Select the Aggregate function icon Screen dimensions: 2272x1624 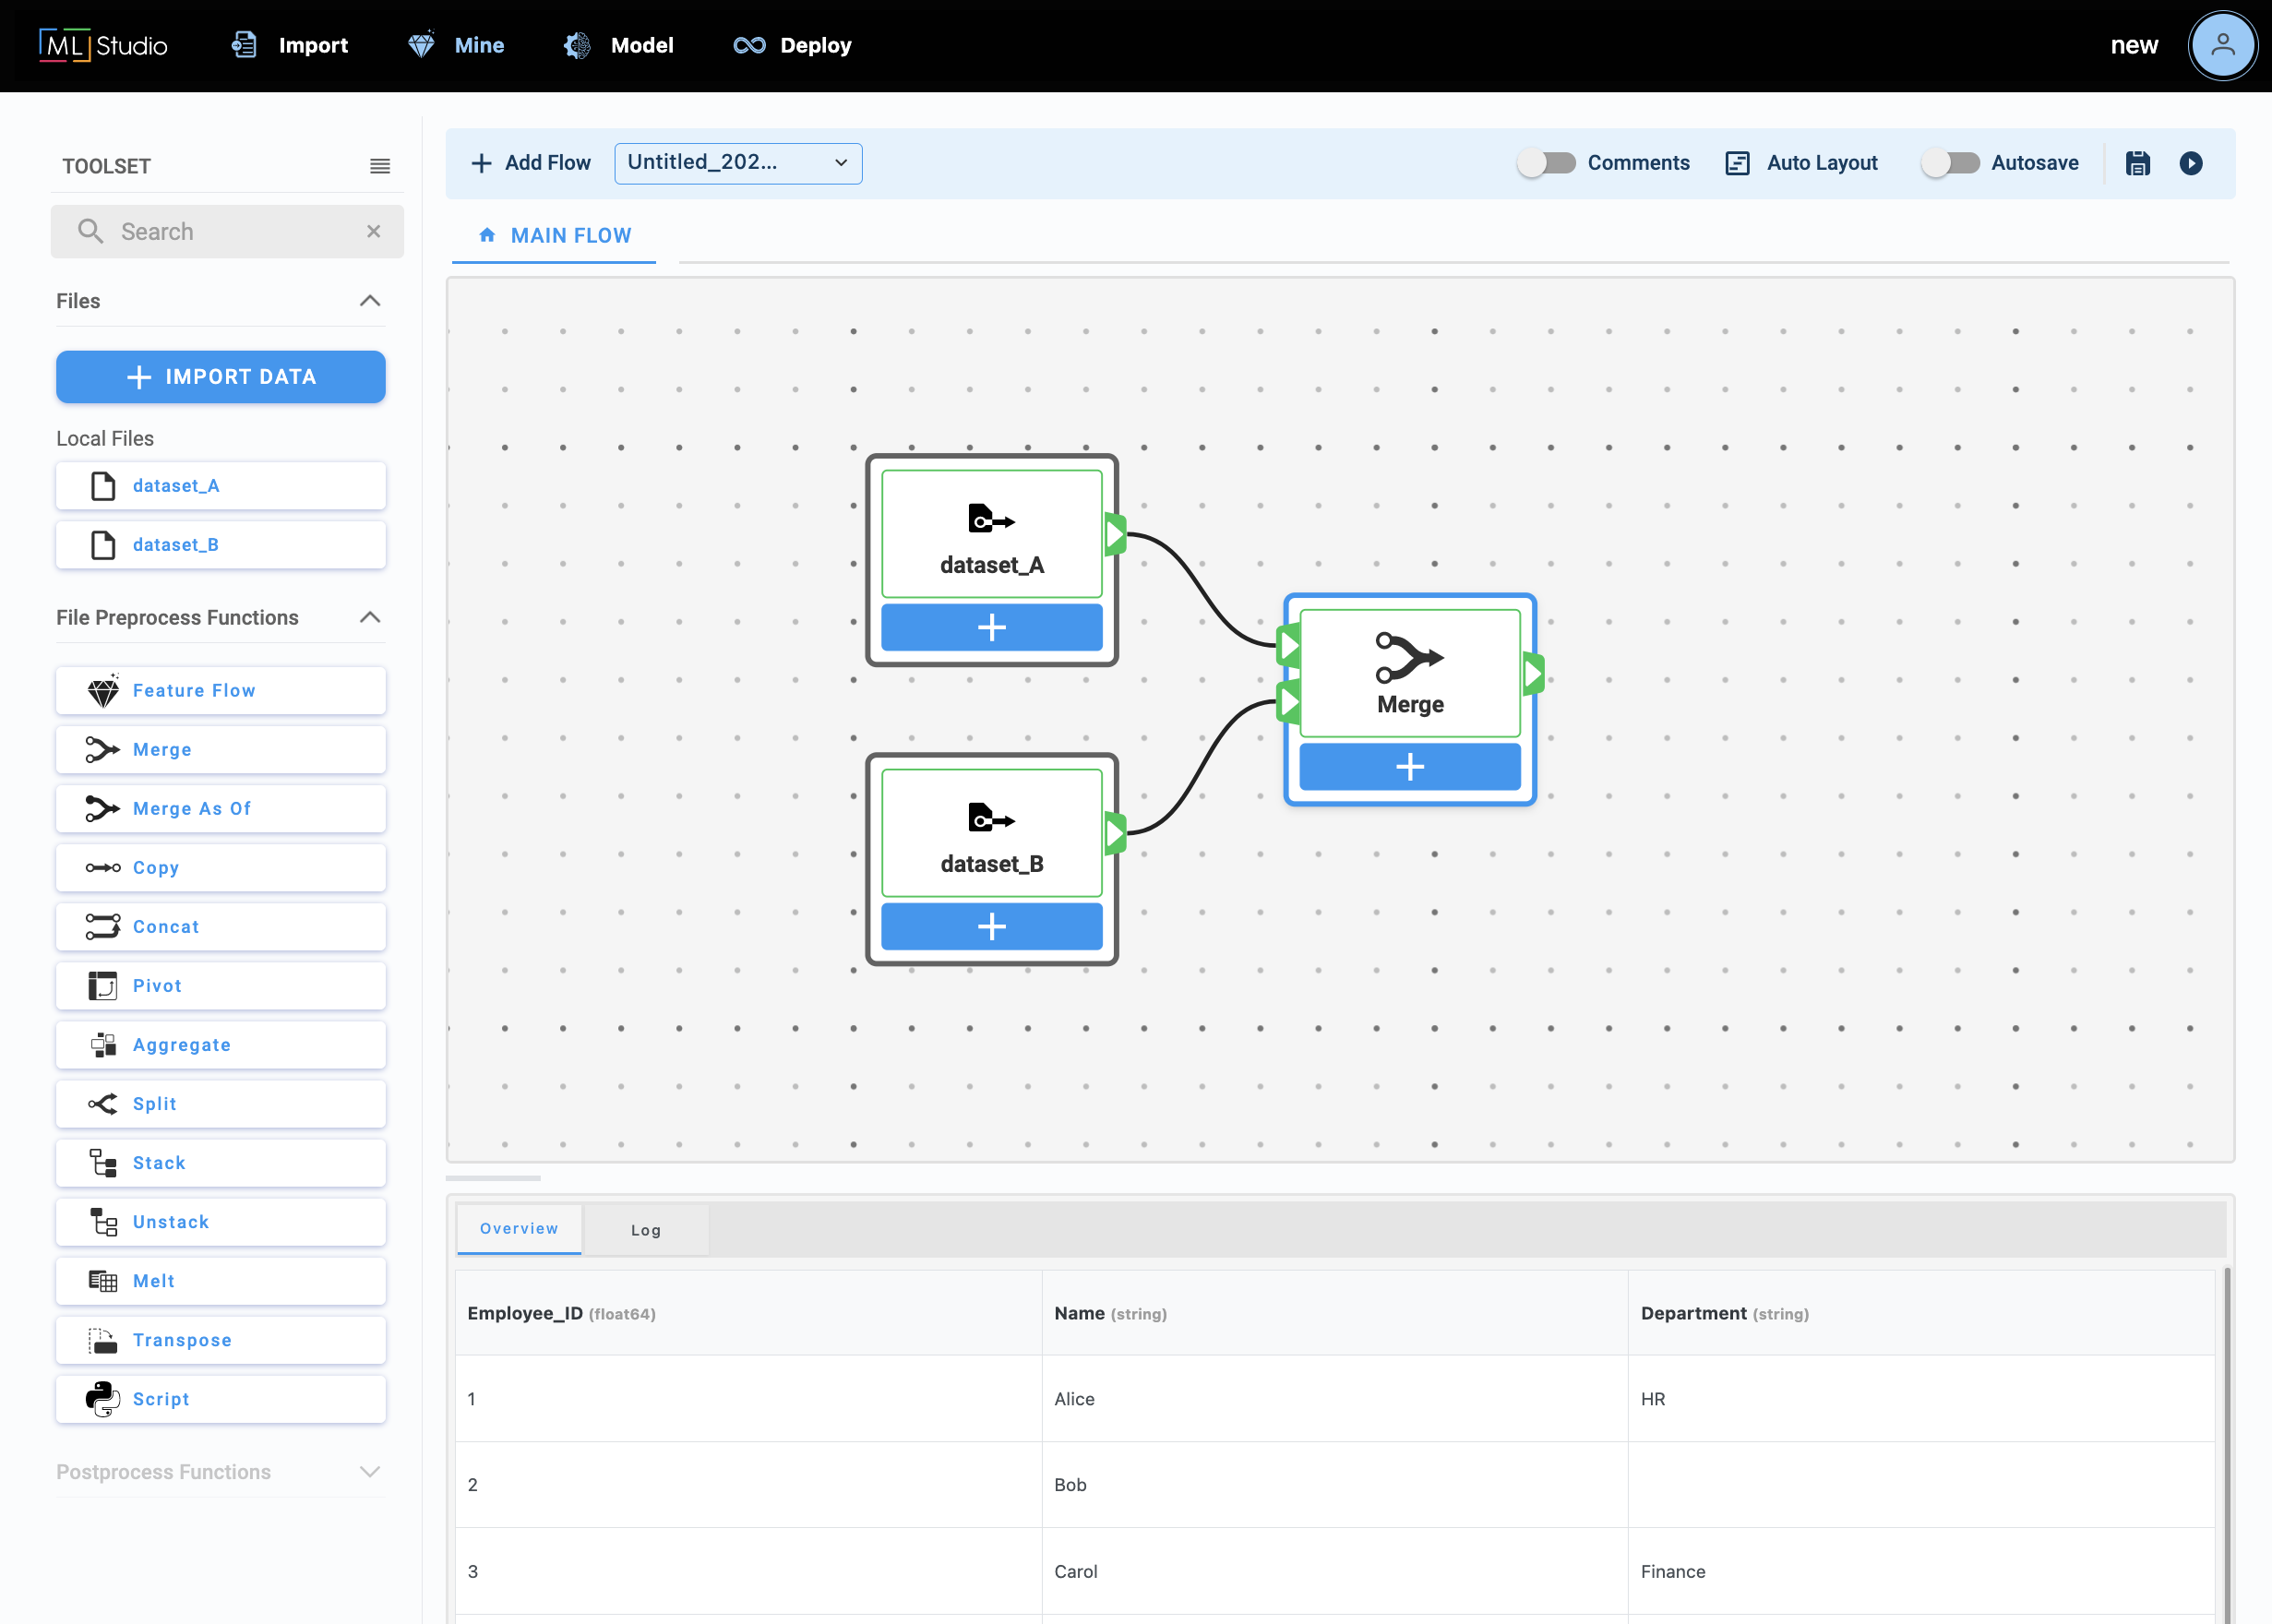coord(102,1045)
